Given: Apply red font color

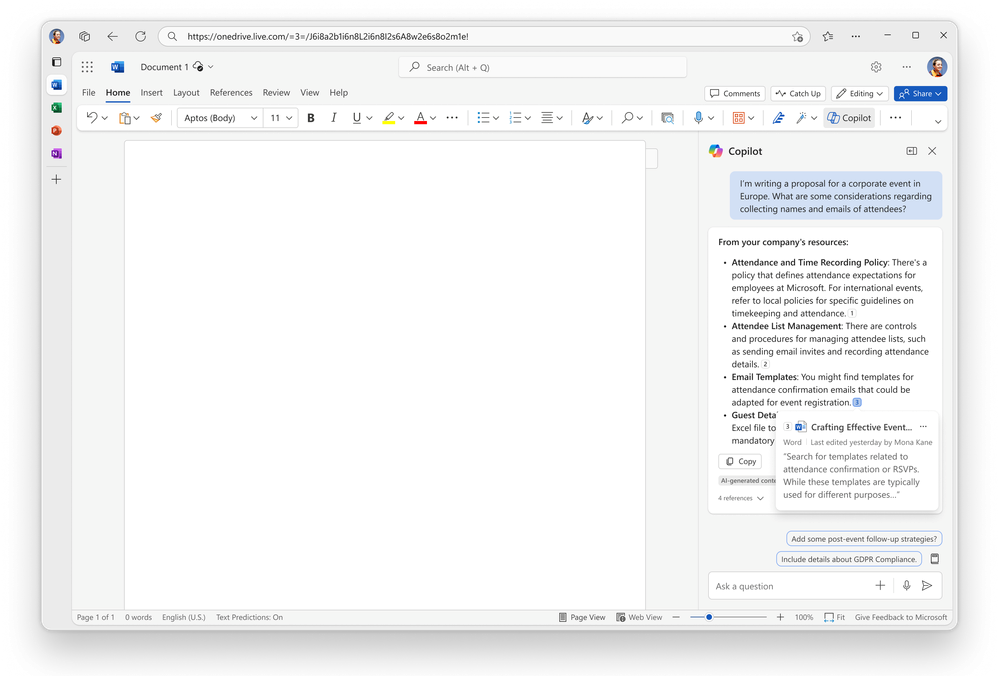Looking at the screenshot, I should coord(420,118).
